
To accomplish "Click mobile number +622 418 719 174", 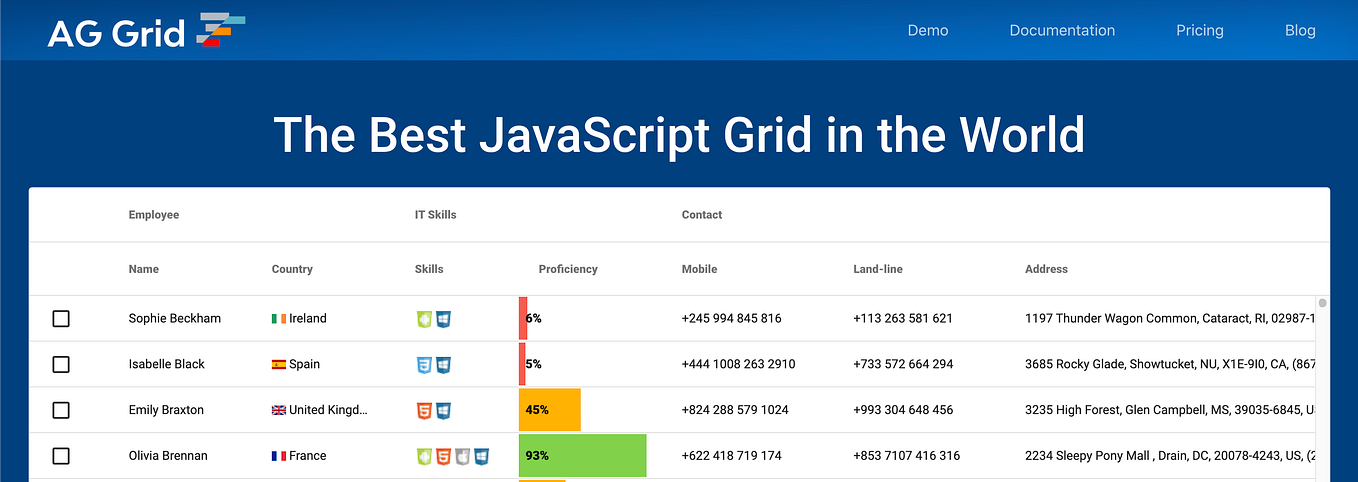I will 731,456.
